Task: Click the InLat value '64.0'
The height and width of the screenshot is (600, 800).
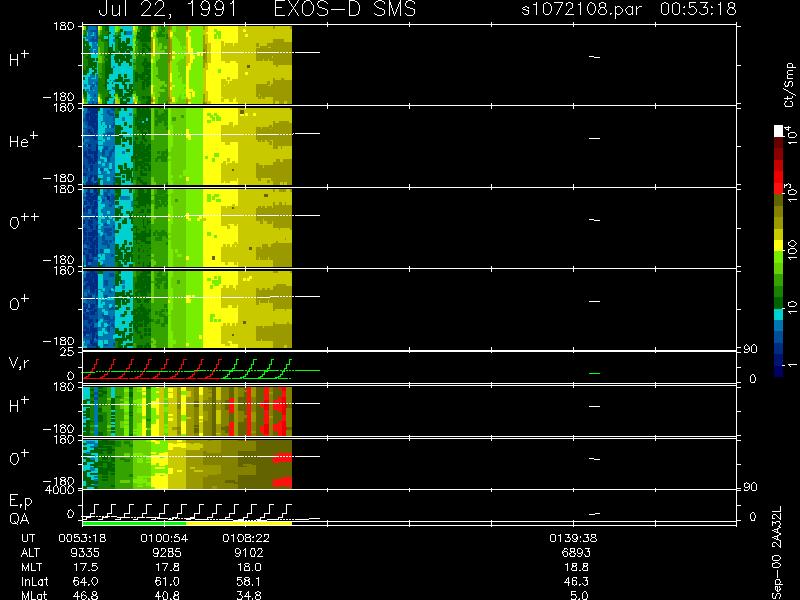Action: coord(85,582)
